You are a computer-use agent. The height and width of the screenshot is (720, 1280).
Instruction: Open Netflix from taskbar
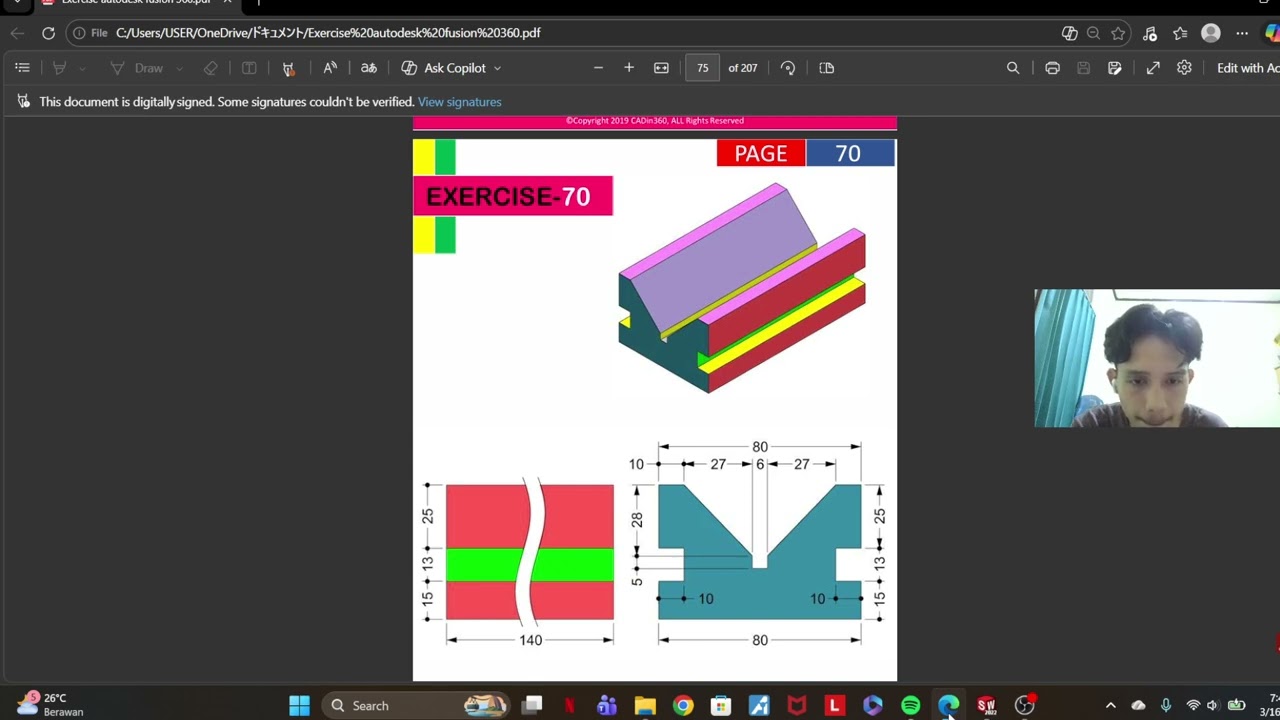pos(569,706)
